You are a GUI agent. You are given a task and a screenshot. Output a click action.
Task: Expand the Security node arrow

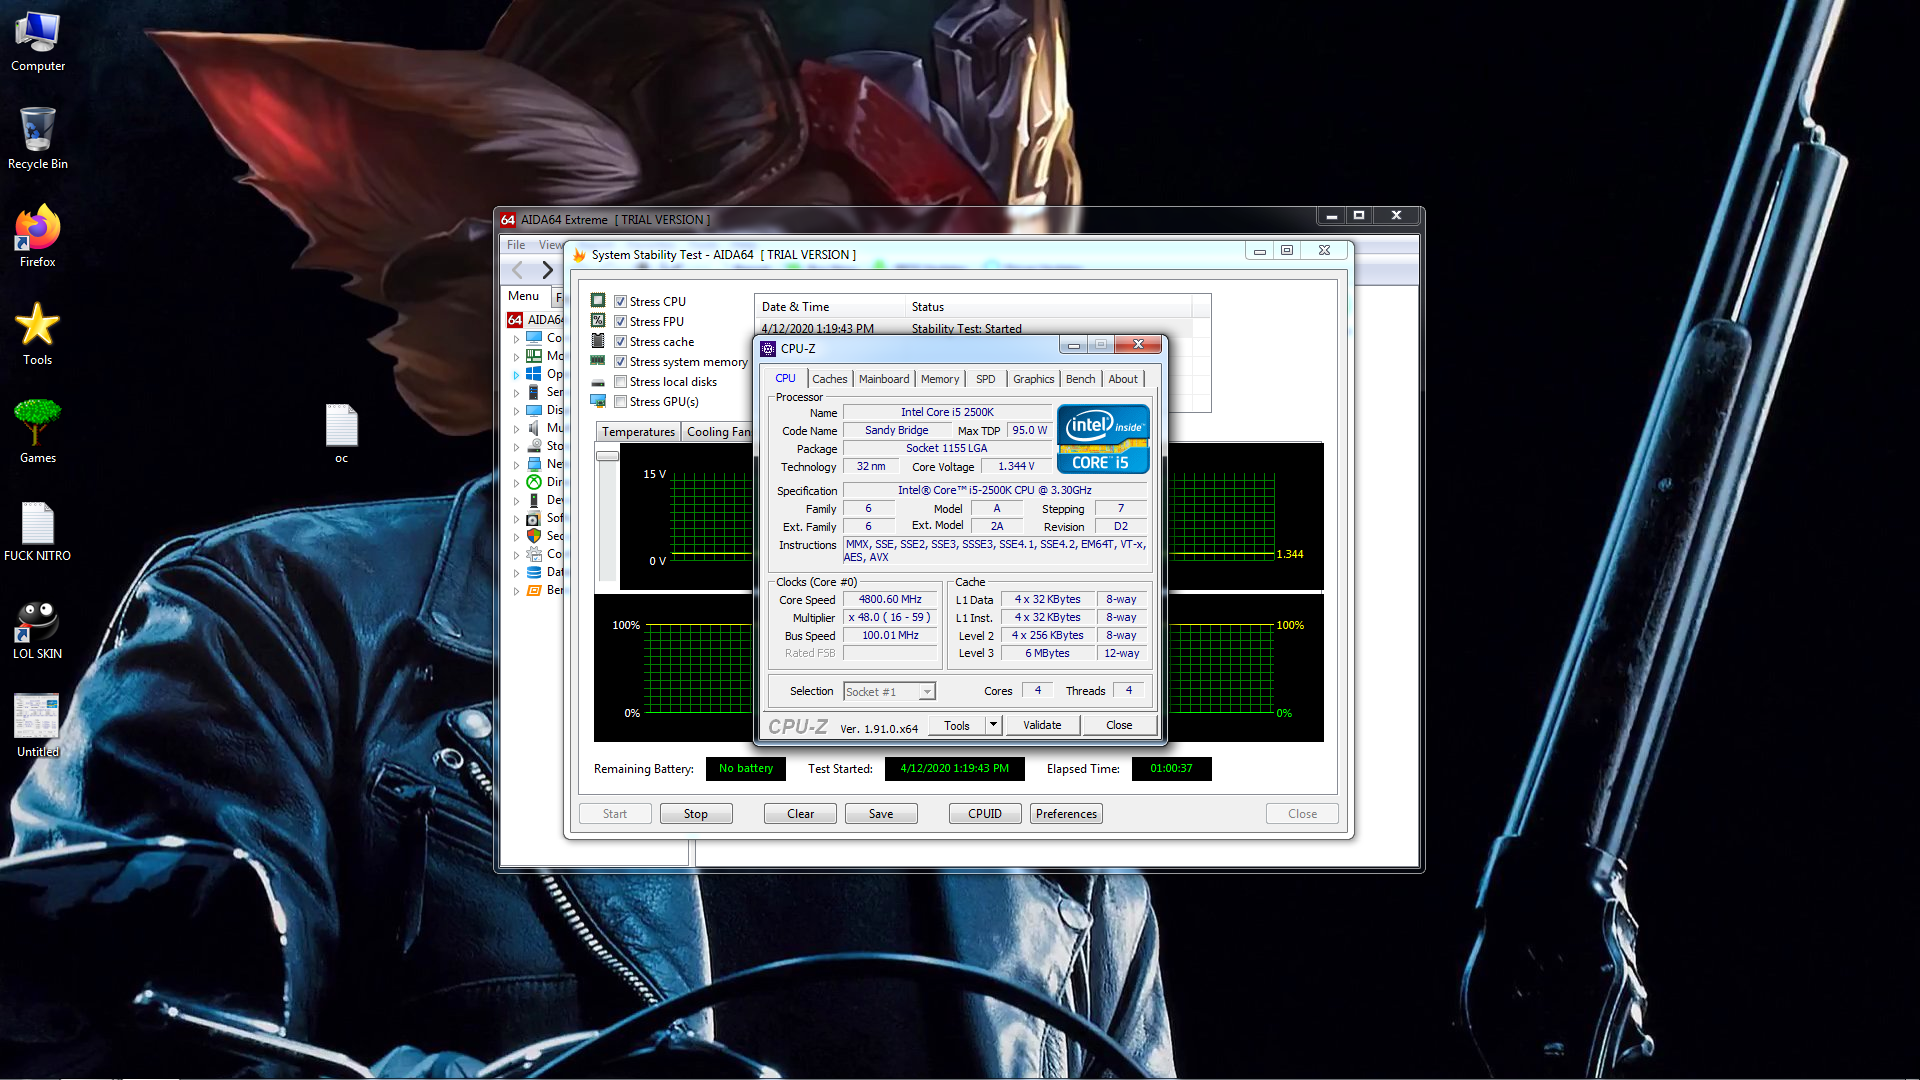click(x=516, y=537)
